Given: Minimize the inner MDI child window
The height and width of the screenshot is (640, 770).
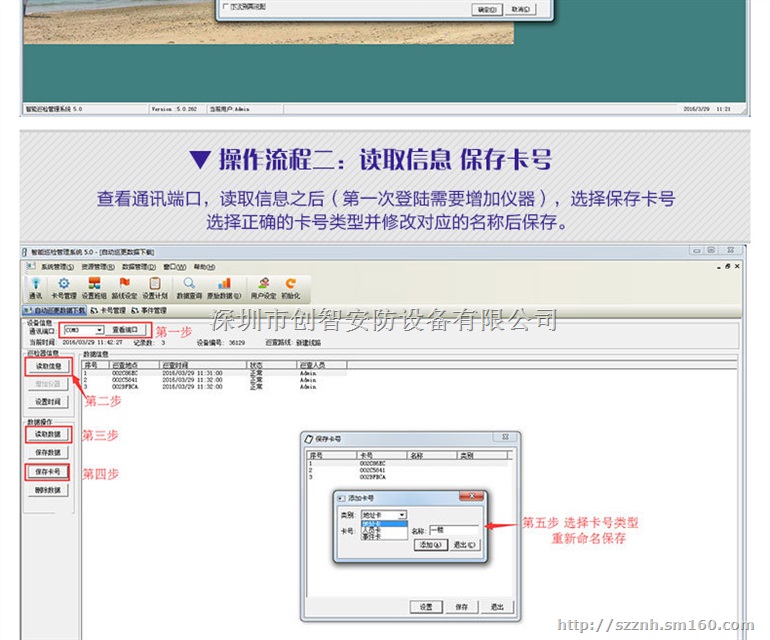Looking at the screenshot, I should click(x=719, y=267).
